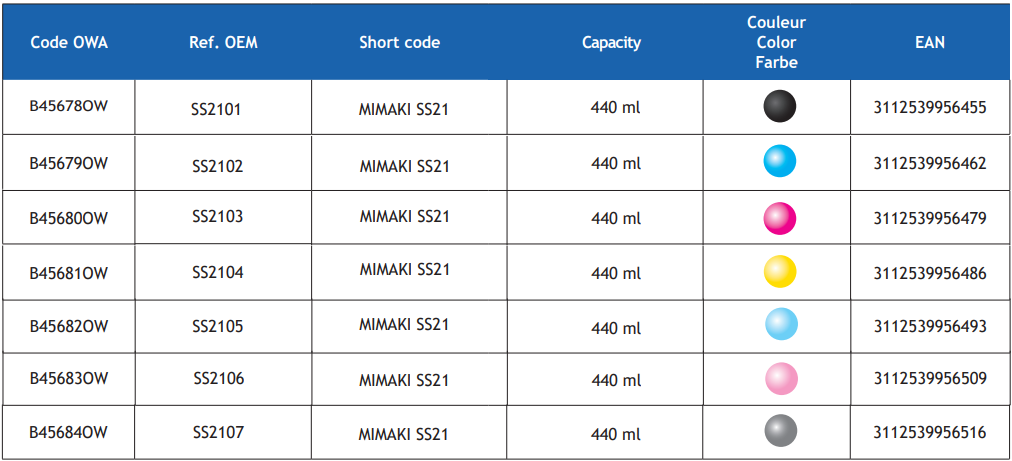The height and width of the screenshot is (461, 1012).
Task: Select cell B45684OW
Action: coord(68,431)
